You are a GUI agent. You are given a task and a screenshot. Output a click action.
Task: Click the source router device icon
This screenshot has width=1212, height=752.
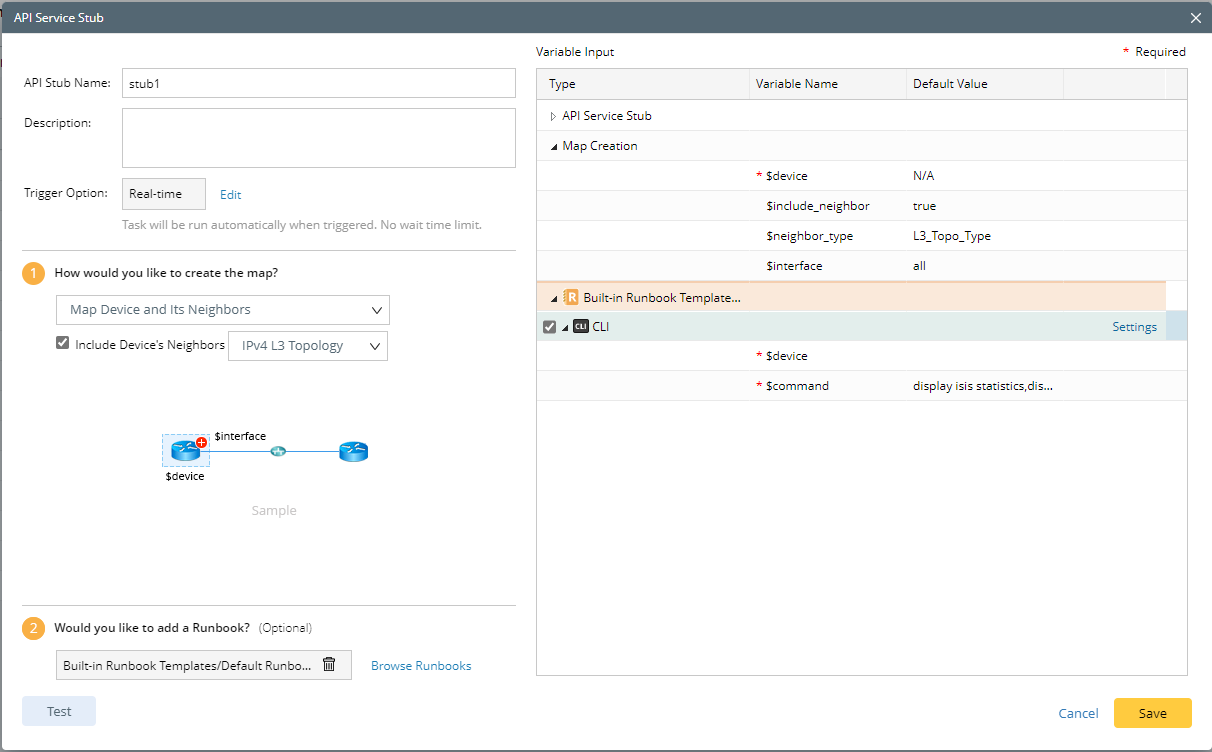click(185, 451)
